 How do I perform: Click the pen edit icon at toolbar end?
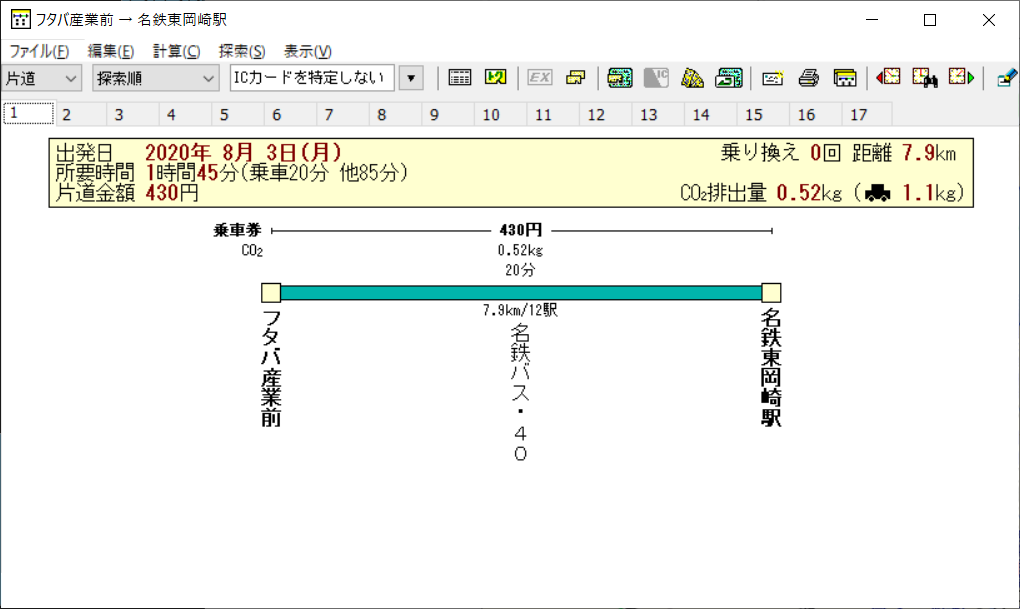pos(1006,78)
